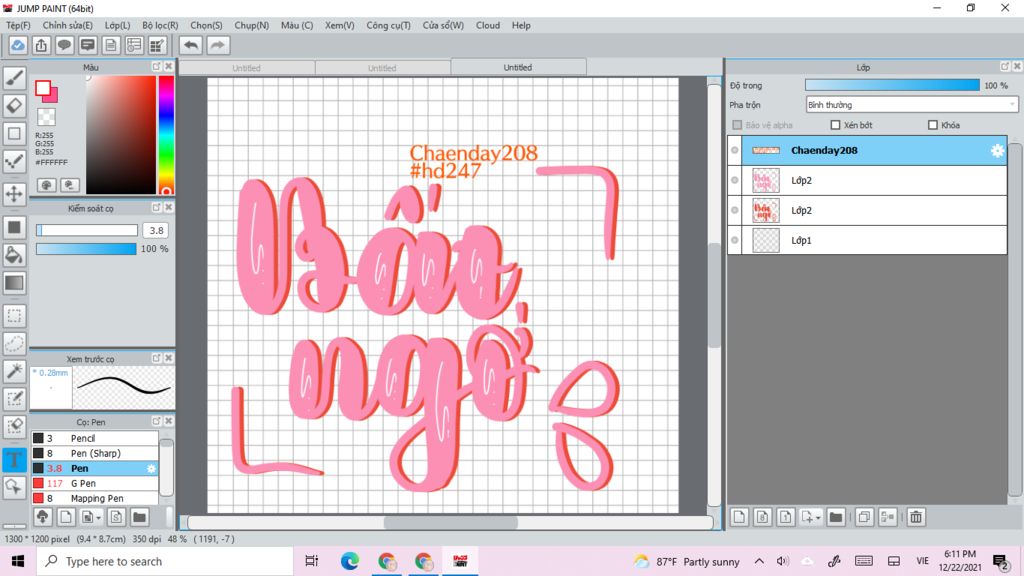Open the color palette button below RGB values

pos(46,185)
